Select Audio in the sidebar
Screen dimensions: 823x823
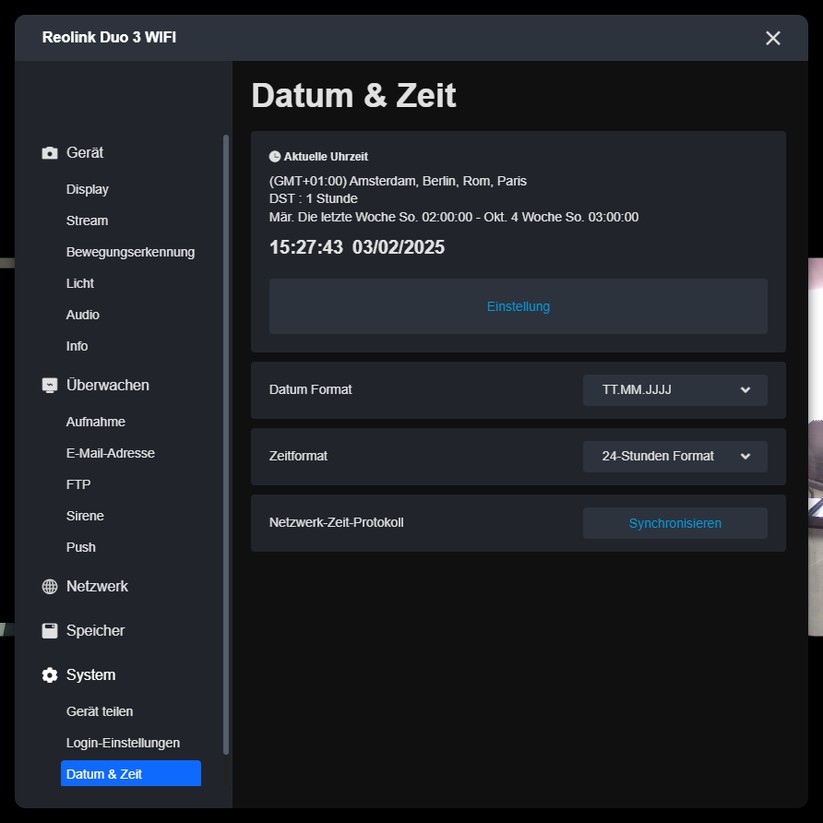point(82,314)
